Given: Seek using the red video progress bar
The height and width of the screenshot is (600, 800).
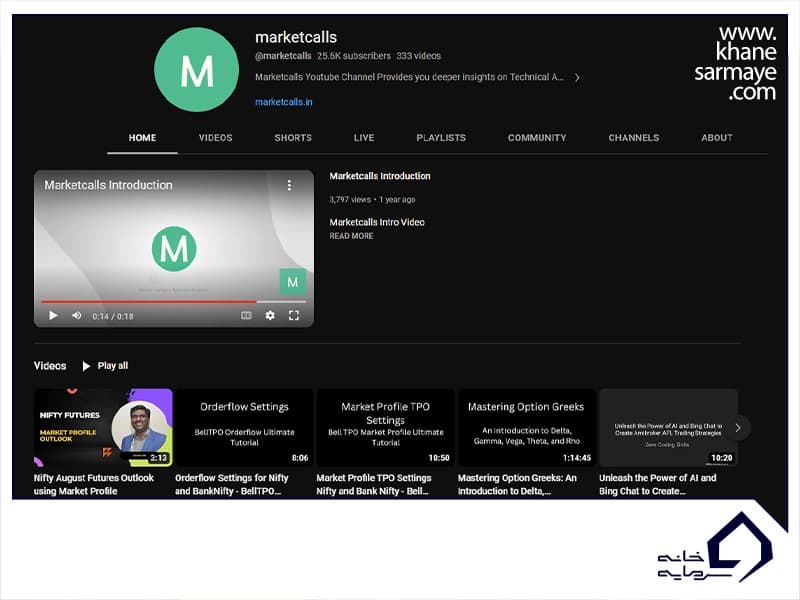Looking at the screenshot, I should pos(173,302).
